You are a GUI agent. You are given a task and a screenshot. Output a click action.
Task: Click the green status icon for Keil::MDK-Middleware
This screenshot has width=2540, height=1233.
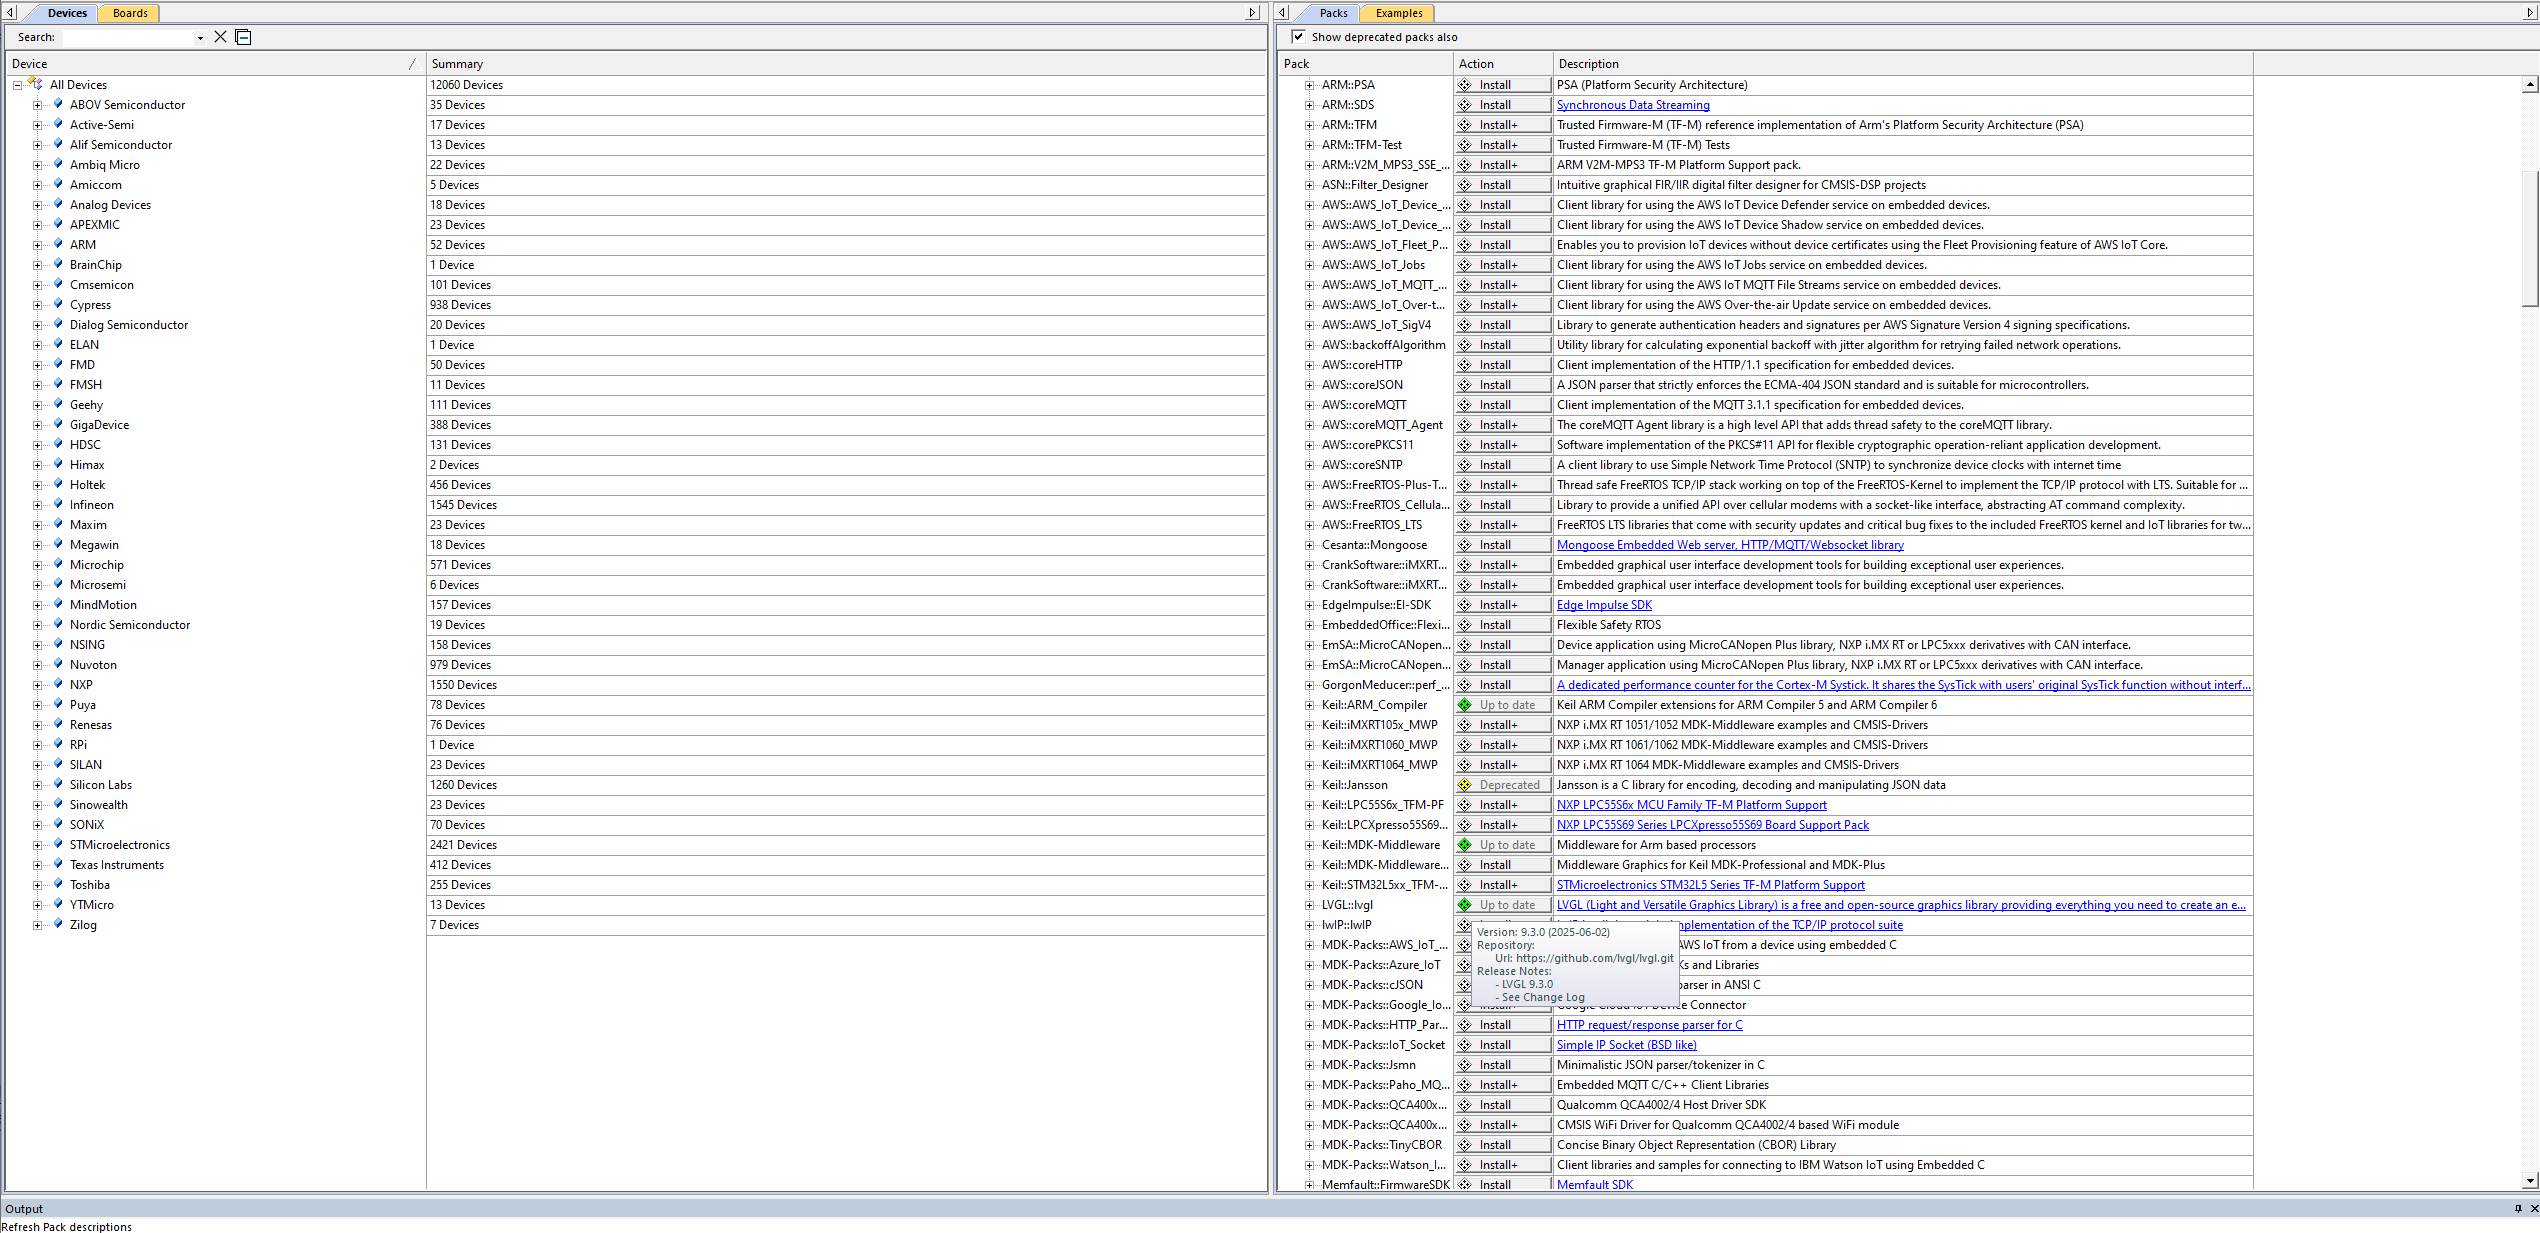click(x=1465, y=845)
